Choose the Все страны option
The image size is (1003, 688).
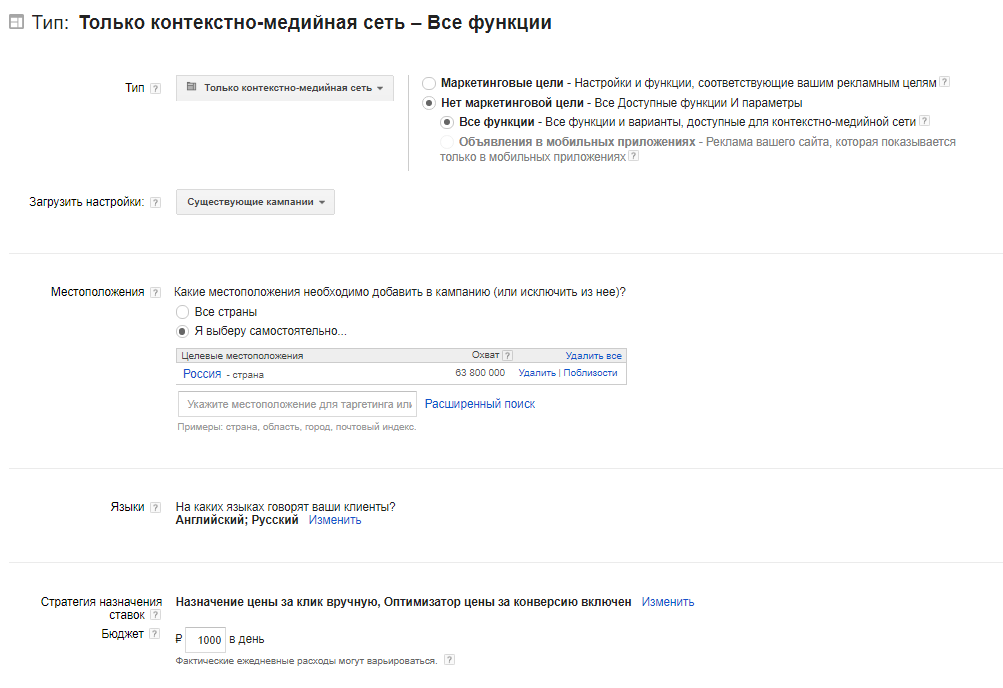(182, 312)
